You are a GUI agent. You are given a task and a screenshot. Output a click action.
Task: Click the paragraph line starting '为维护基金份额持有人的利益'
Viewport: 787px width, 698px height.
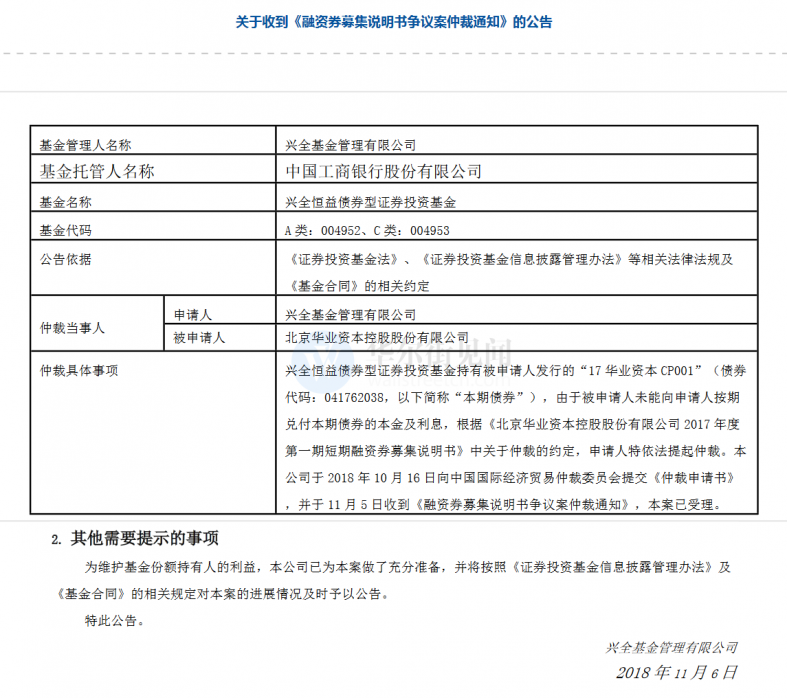[x=408, y=568]
